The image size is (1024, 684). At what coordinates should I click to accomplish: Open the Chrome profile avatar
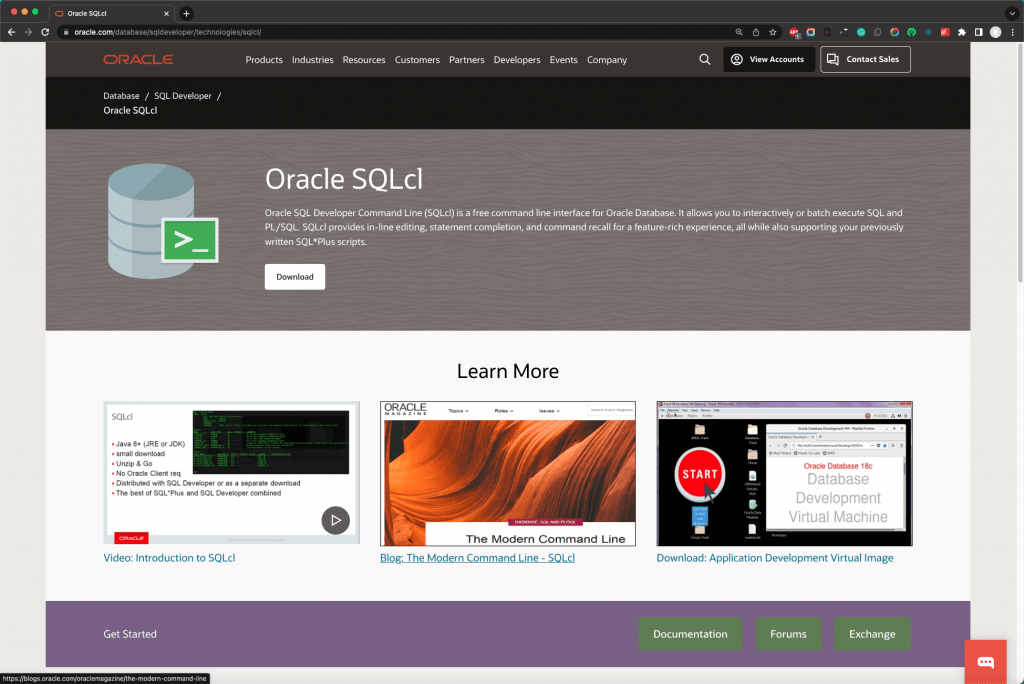[995, 32]
